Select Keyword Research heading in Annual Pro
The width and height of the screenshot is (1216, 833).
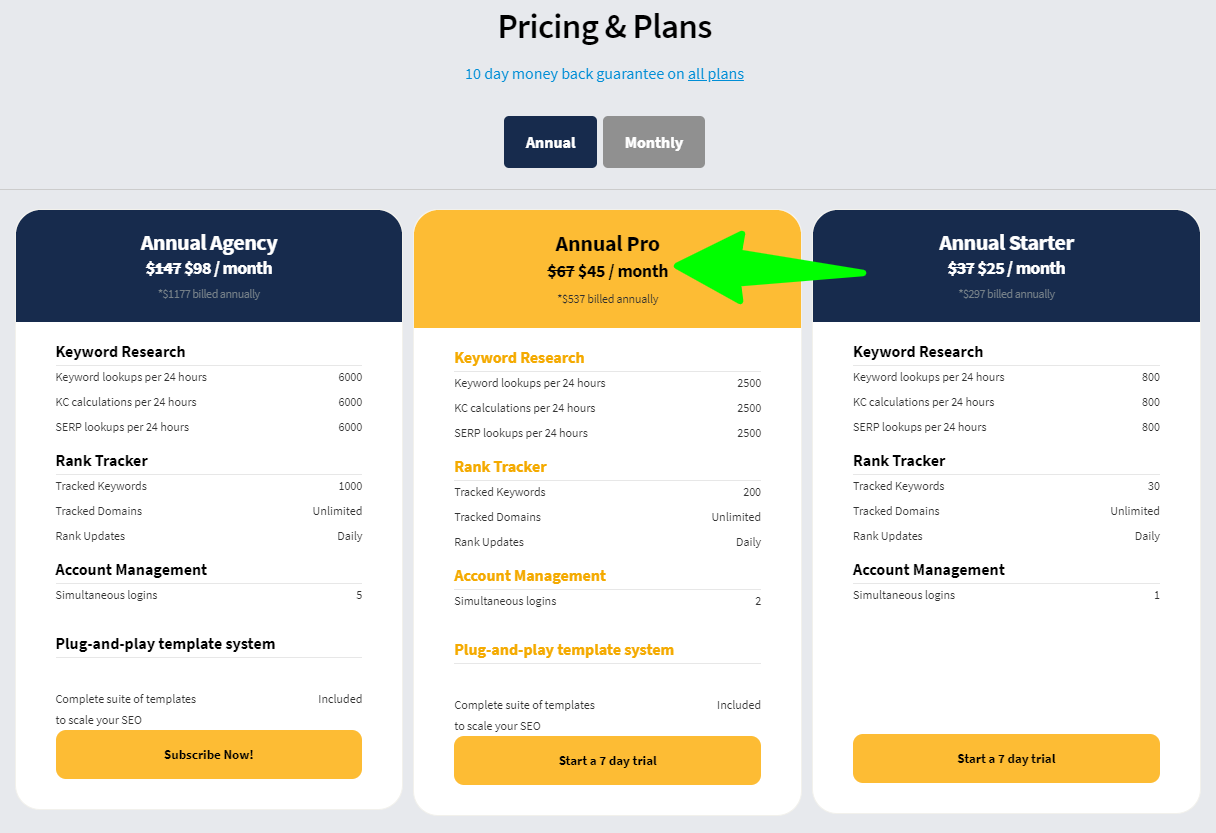519,357
